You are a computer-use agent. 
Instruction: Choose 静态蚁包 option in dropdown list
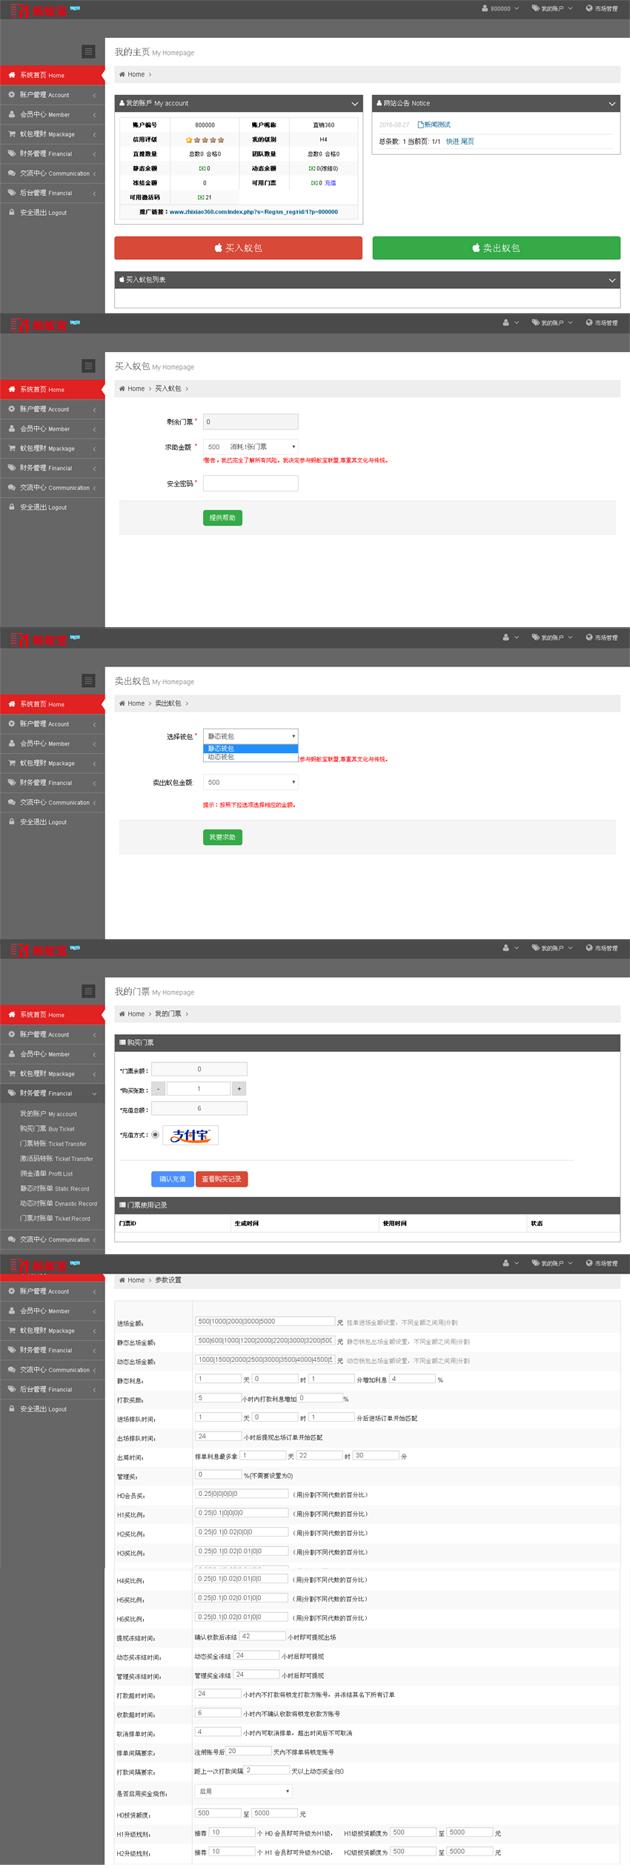click(250, 748)
